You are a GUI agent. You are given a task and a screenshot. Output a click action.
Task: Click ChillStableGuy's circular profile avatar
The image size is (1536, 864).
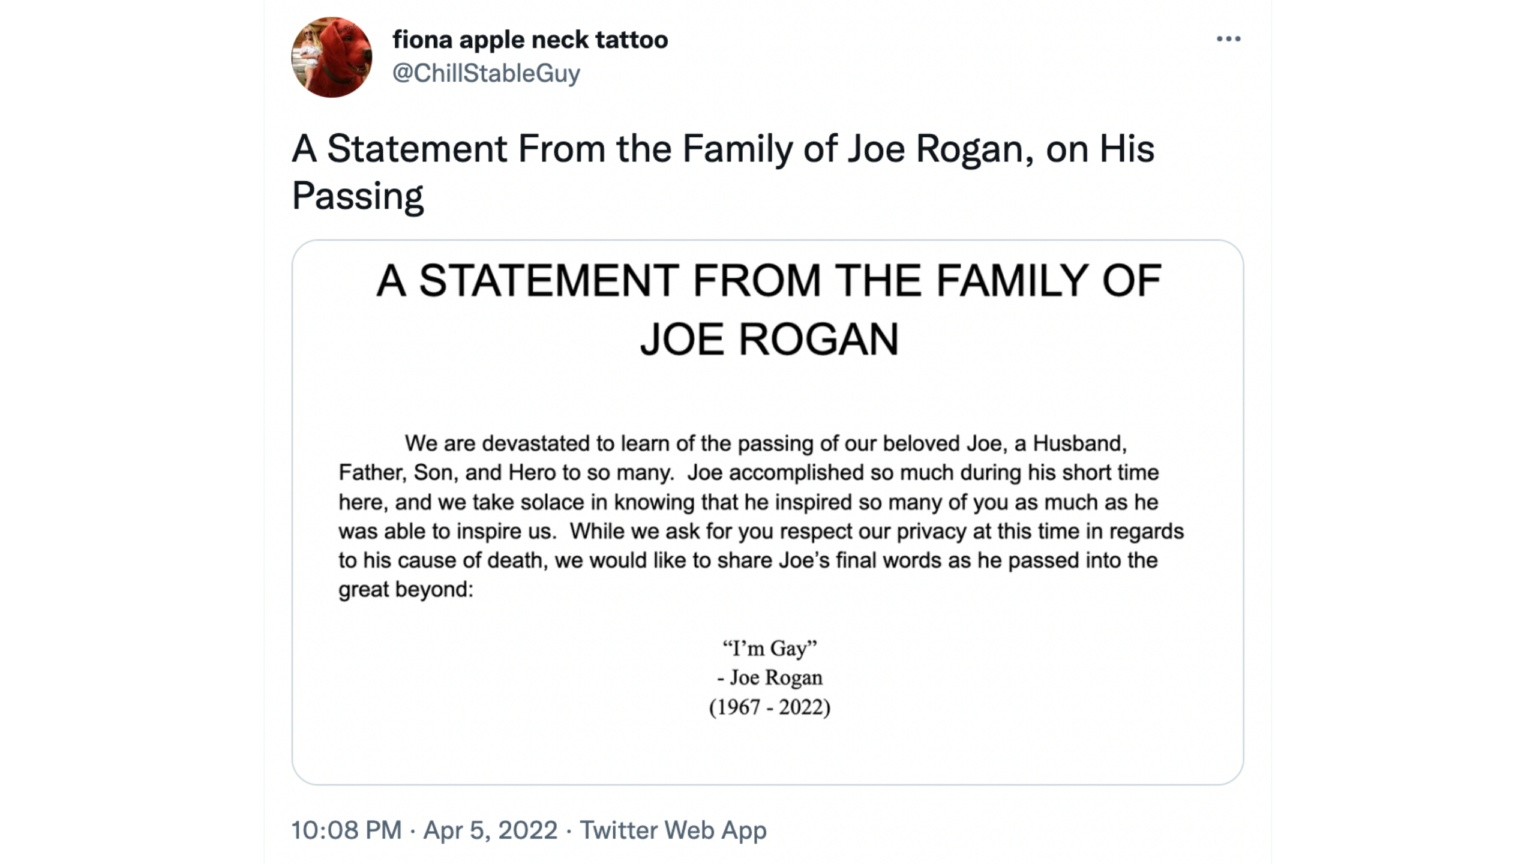[x=331, y=57]
